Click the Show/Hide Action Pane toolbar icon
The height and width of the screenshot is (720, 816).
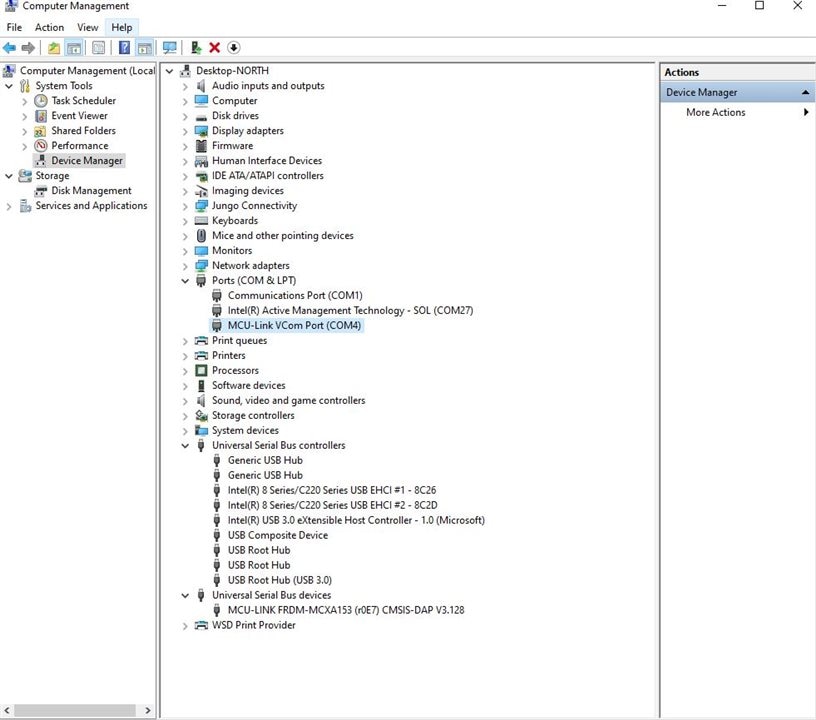(144, 48)
